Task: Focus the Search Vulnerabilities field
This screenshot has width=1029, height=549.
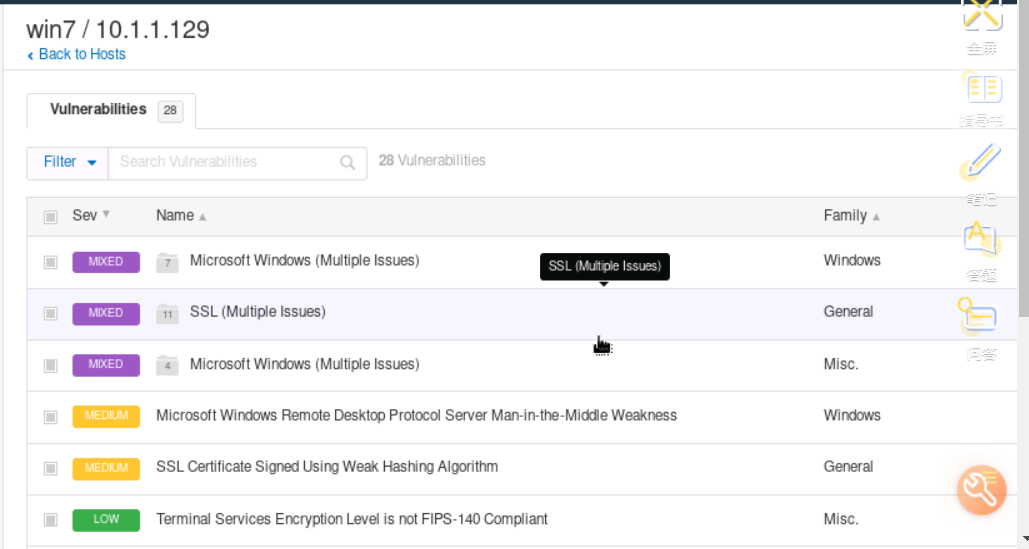Action: pyautogui.click(x=225, y=162)
